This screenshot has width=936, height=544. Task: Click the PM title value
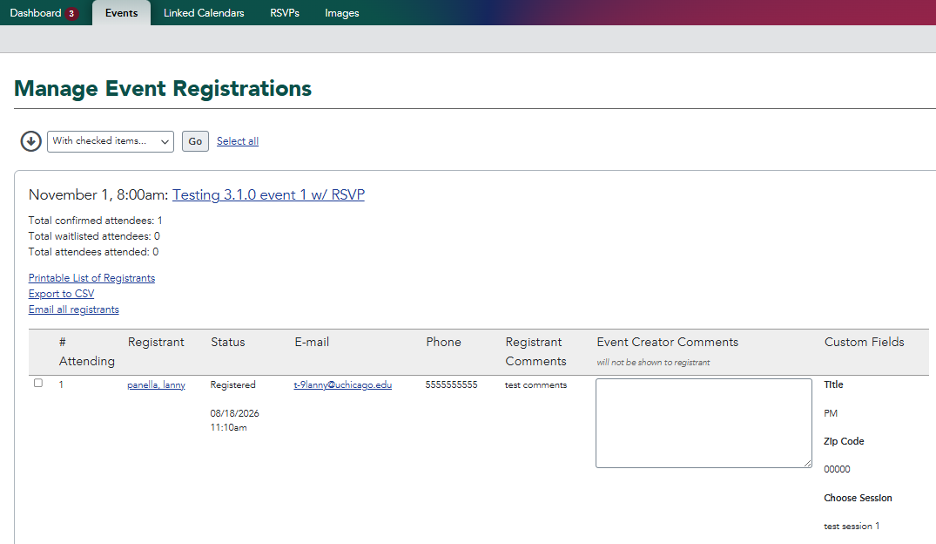[x=830, y=413]
